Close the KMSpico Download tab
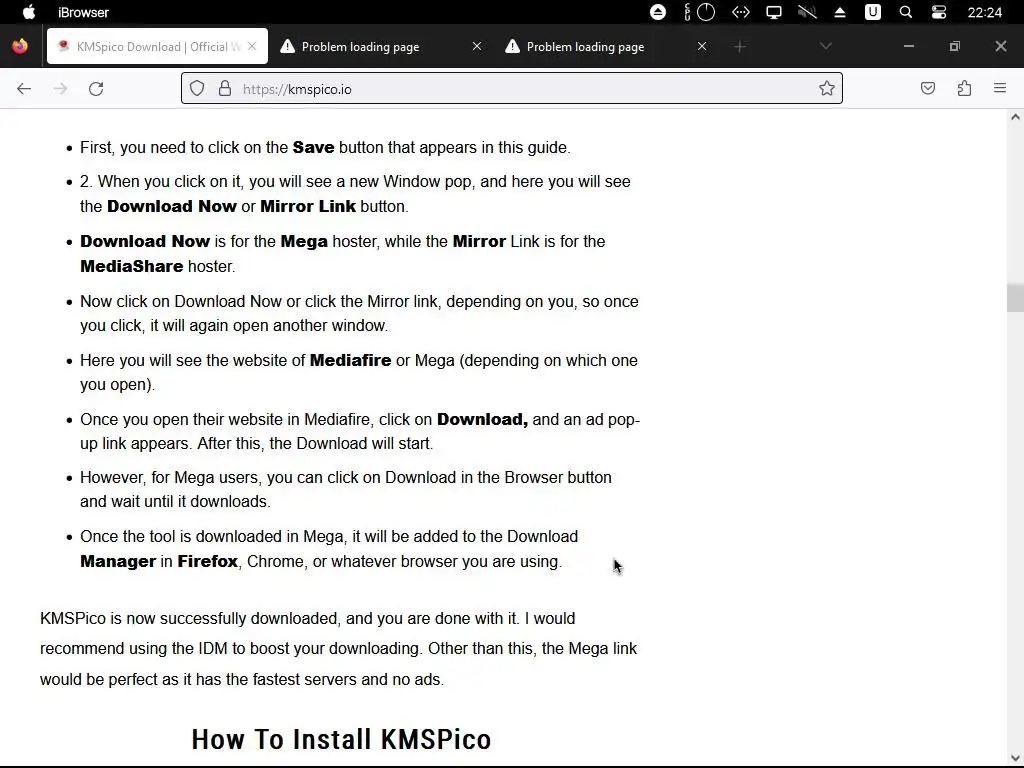Image resolution: width=1024 pixels, height=768 pixels. point(252,46)
